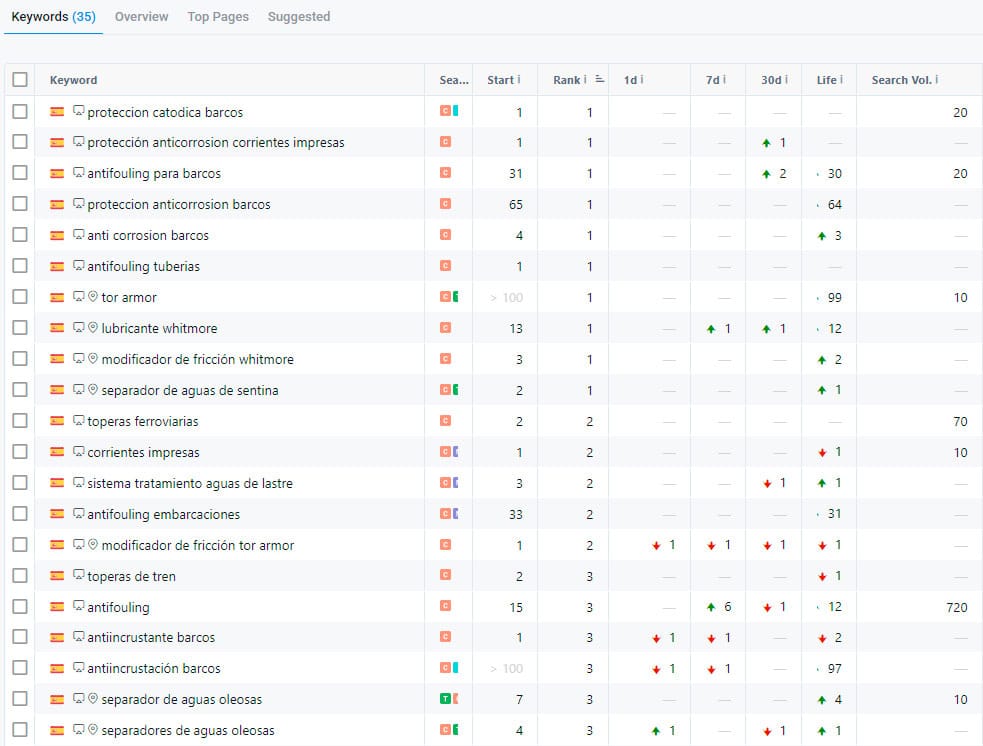Click desktop icon for sistema tratamiento aguas de lastre

point(78,482)
